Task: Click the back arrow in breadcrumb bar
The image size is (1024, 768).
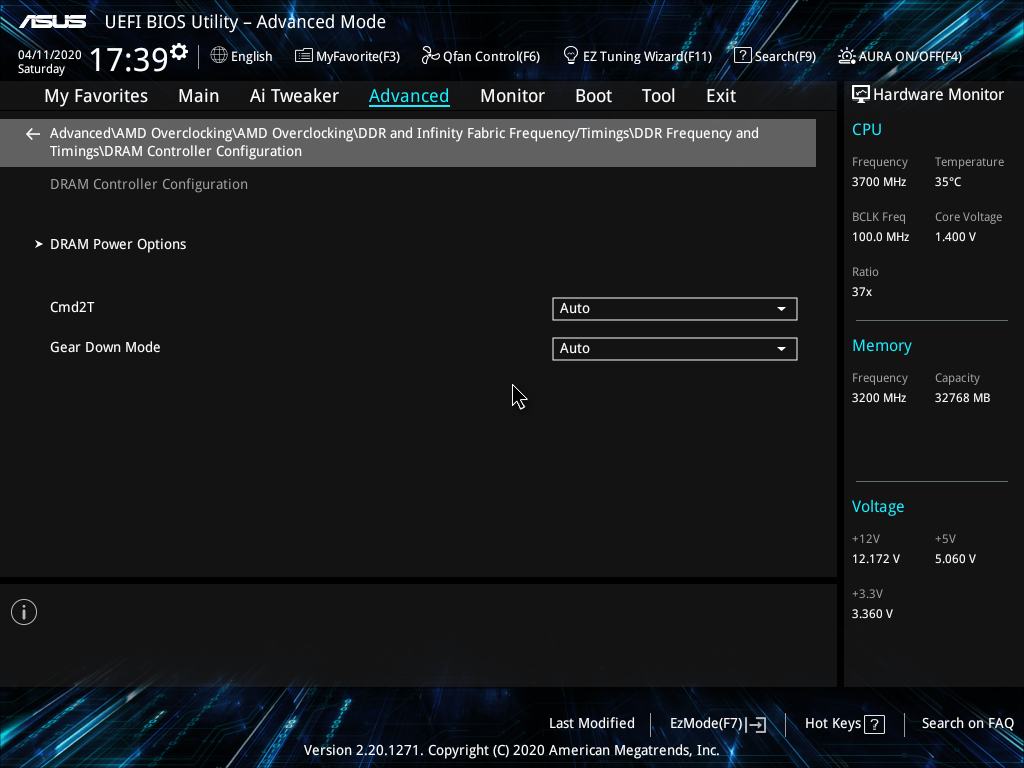Action: [33, 135]
